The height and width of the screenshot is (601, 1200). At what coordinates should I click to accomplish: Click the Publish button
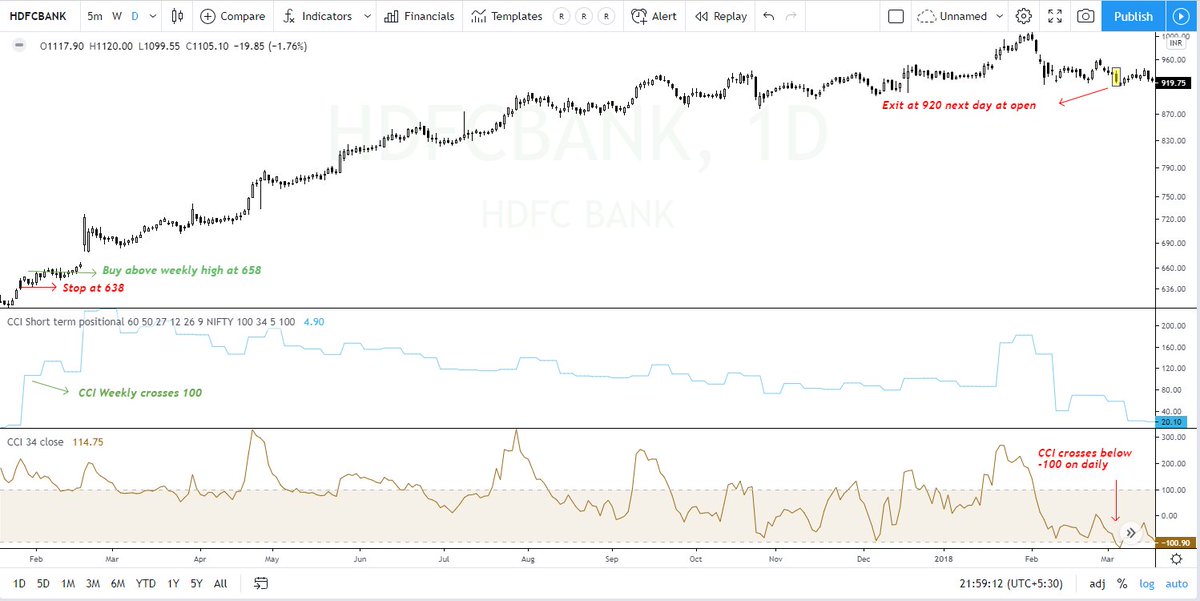[x=1133, y=16]
